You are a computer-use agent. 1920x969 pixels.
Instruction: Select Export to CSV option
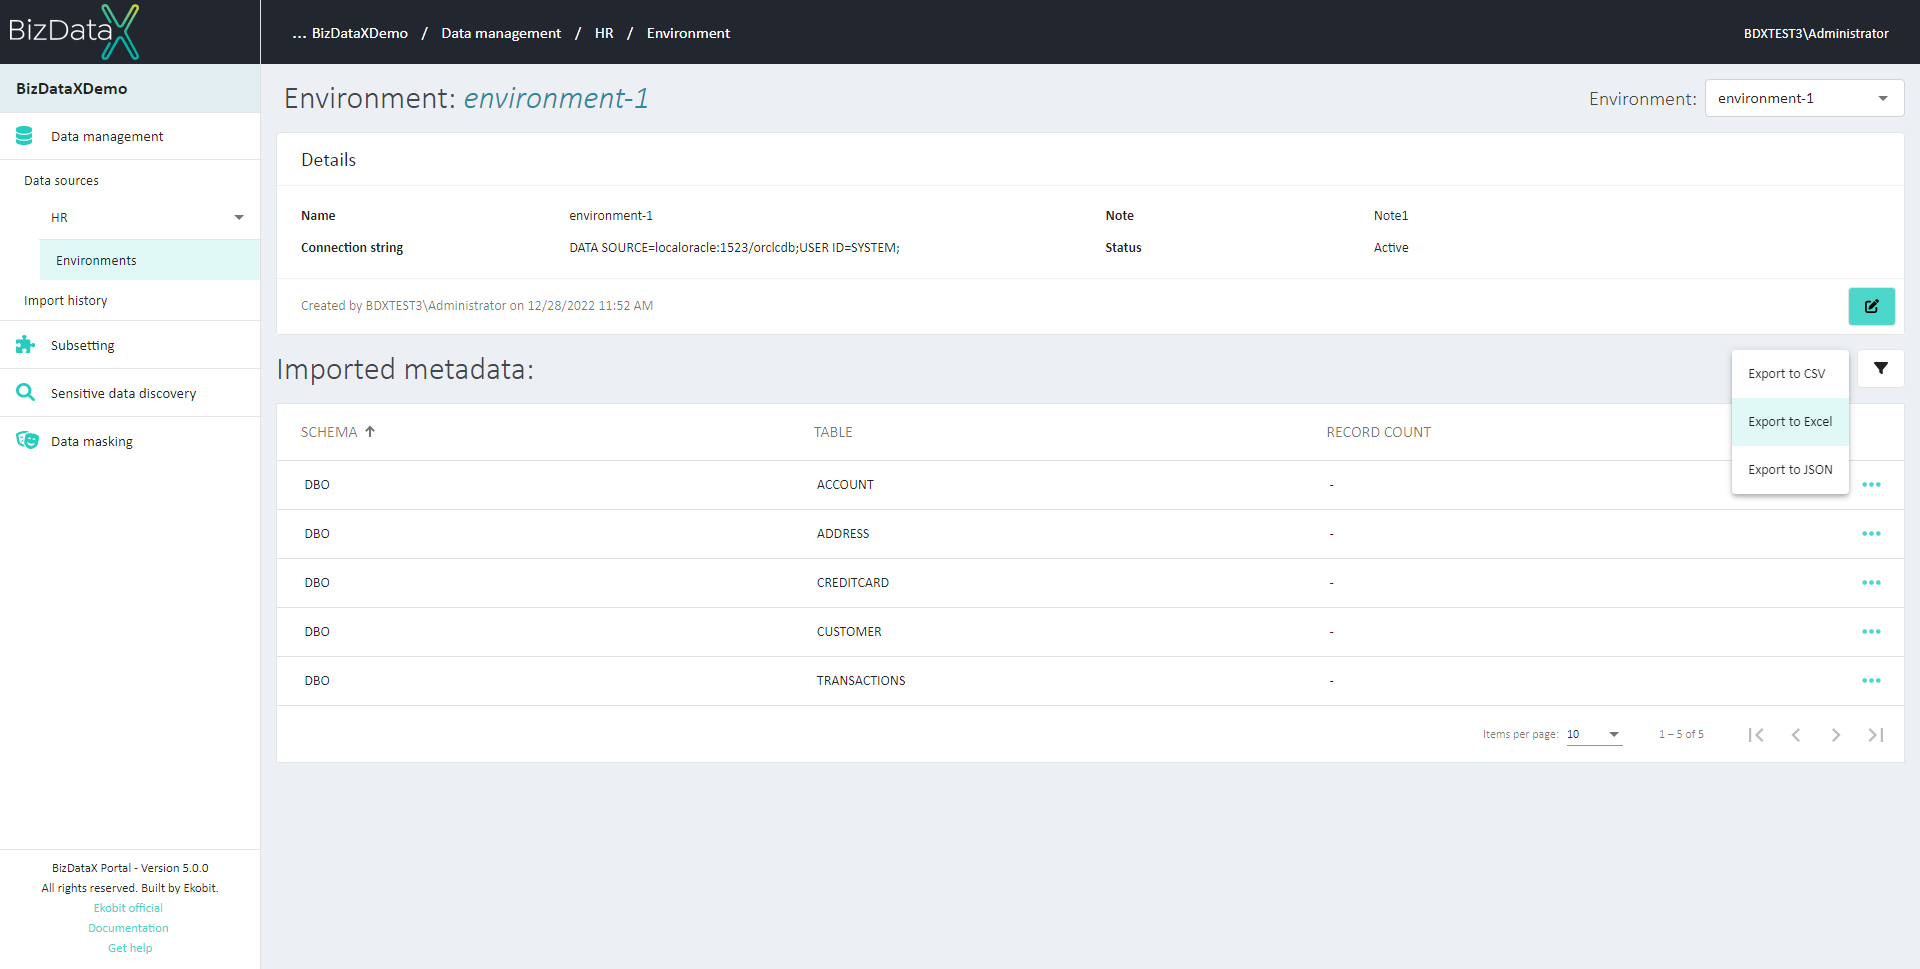1790,374
